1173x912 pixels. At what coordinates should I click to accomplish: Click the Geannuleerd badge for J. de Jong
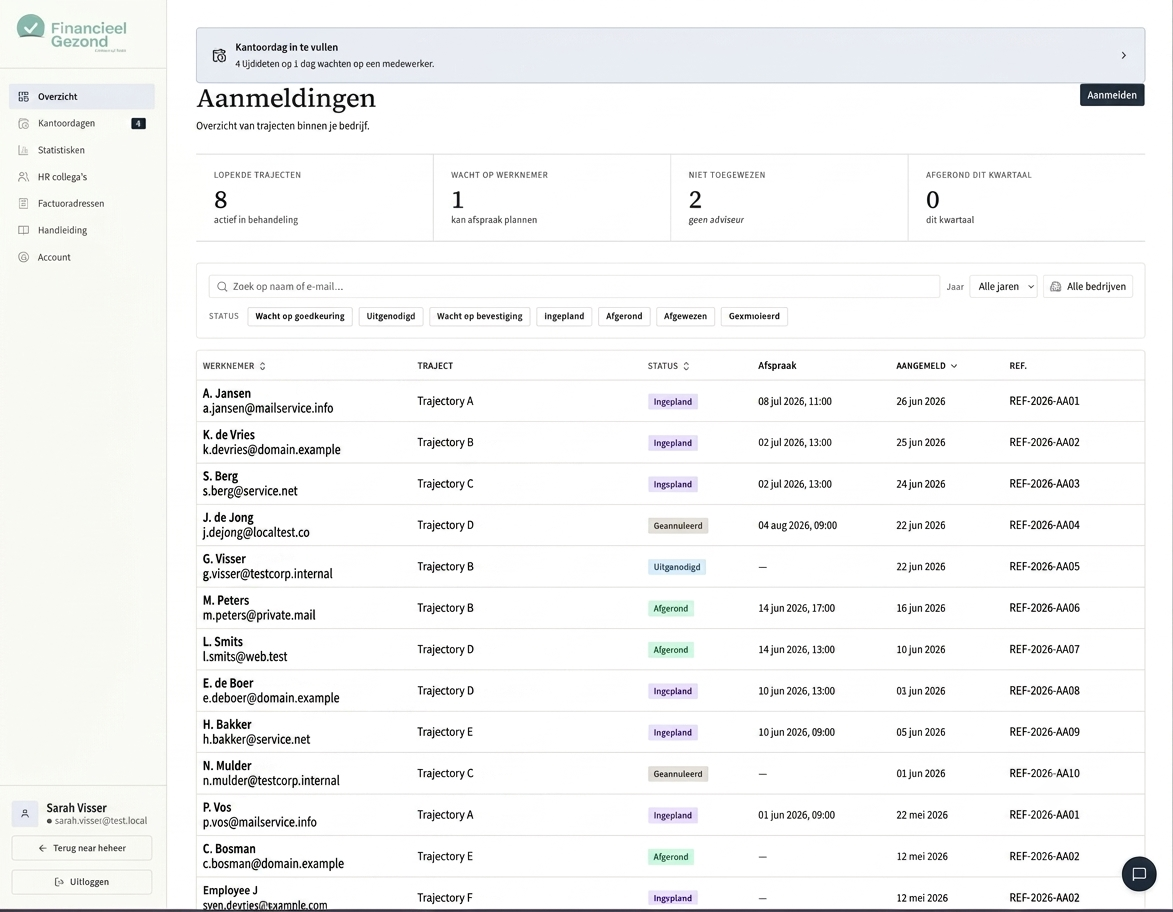678,526
